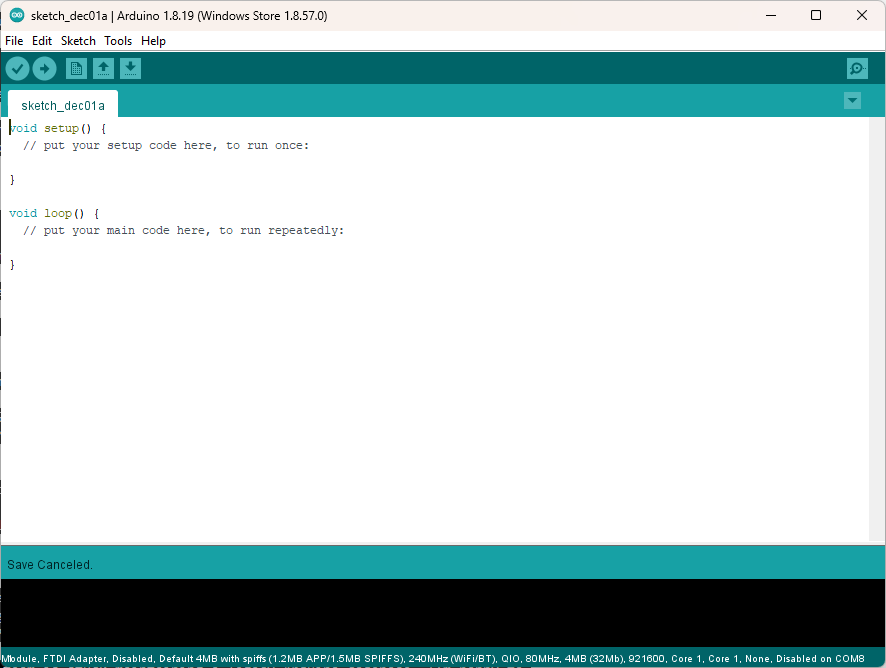Select the sketch_dec01a tab
This screenshot has width=886, height=668.
pyautogui.click(x=62, y=105)
